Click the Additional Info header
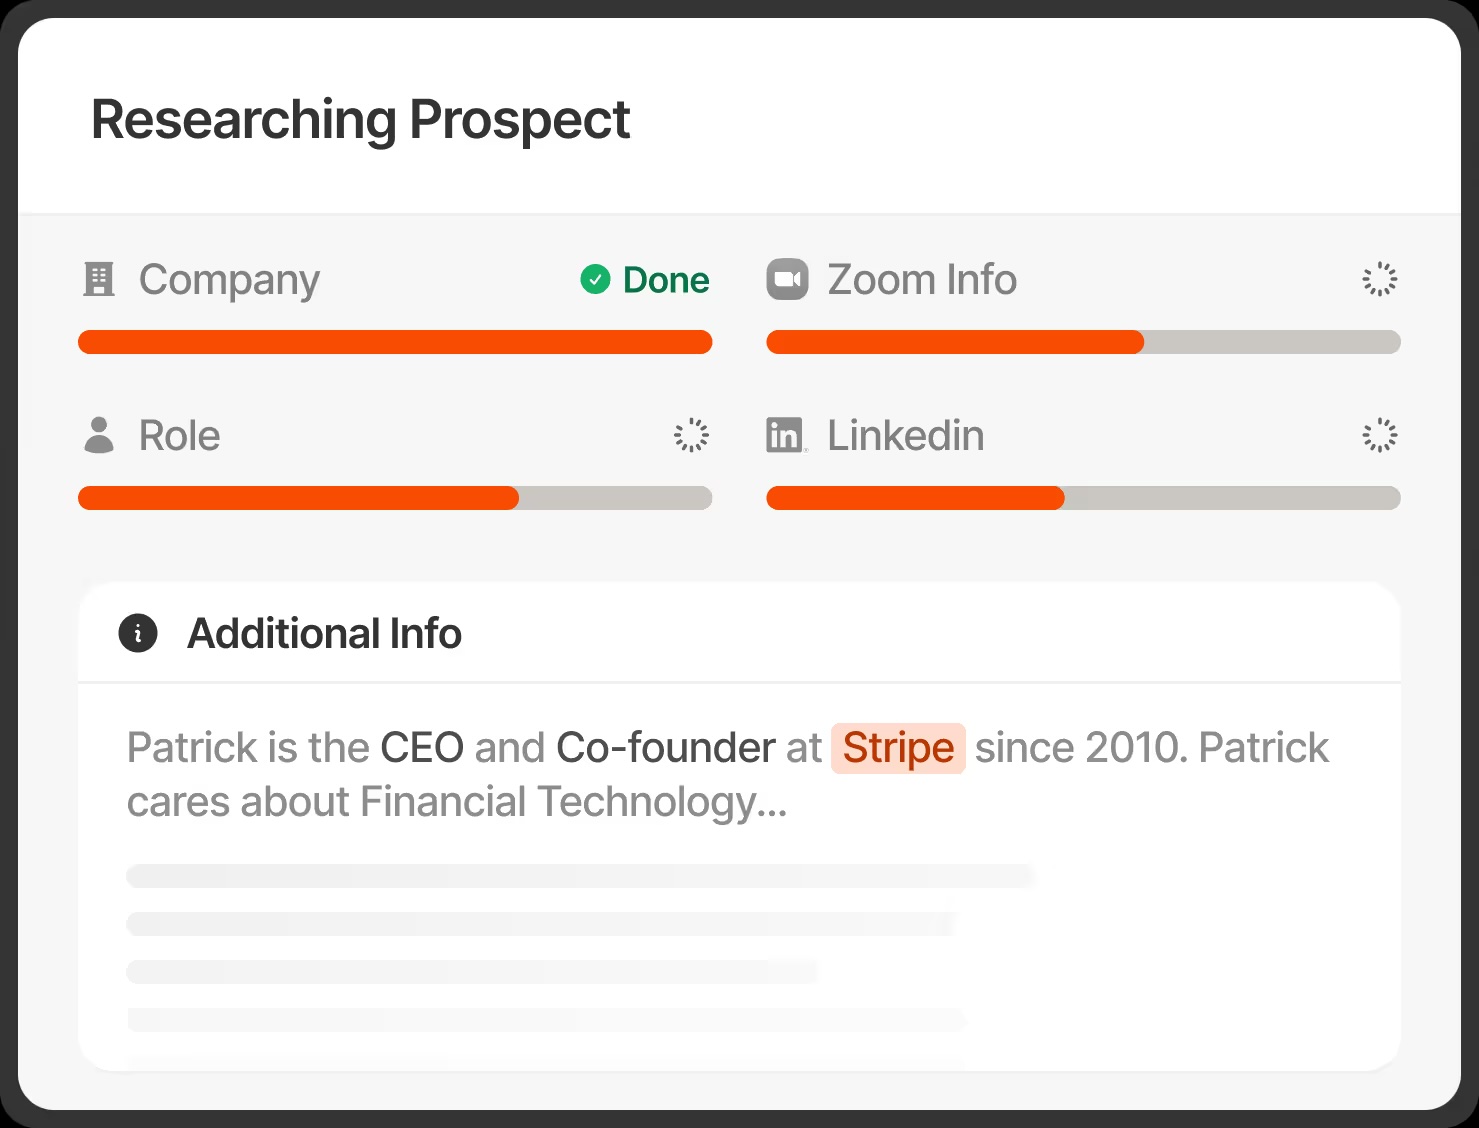 (x=324, y=634)
